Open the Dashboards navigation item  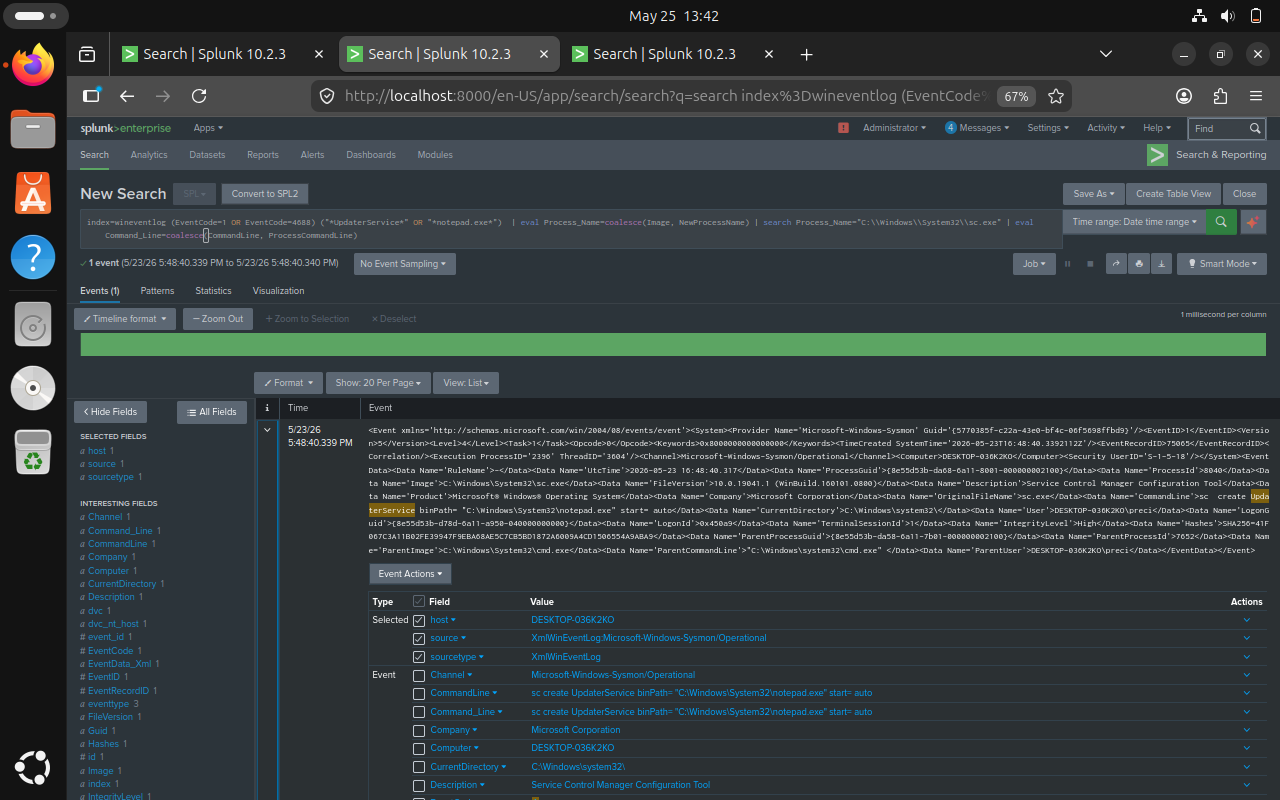371,155
